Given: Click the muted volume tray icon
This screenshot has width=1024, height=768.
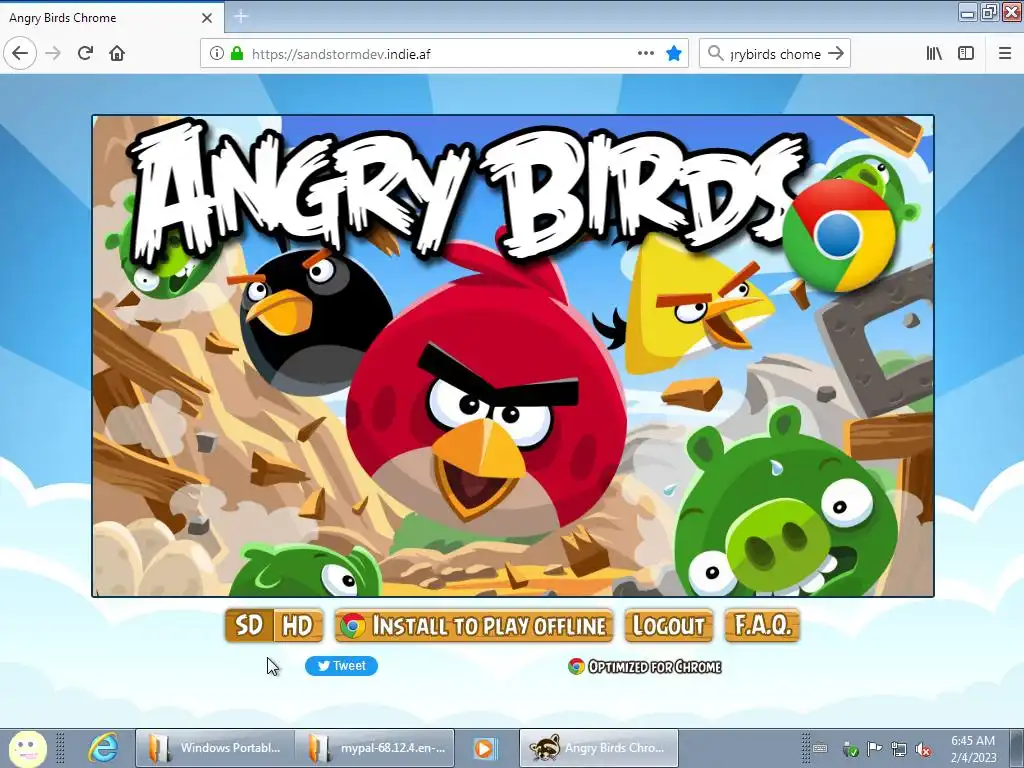Looking at the screenshot, I should pyautogui.click(x=923, y=749).
